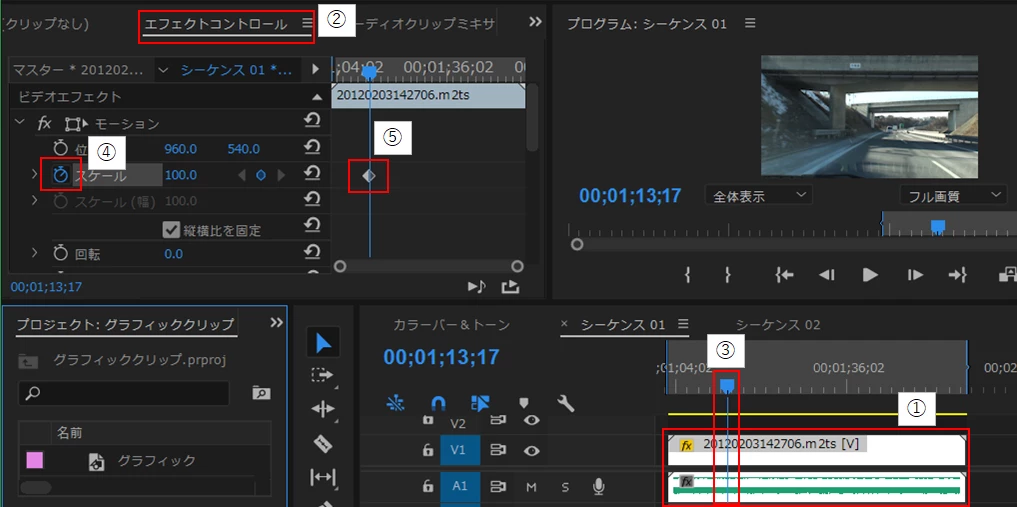Select シーケンス 01 timeline tab
The width and height of the screenshot is (1017, 507).
(623, 325)
